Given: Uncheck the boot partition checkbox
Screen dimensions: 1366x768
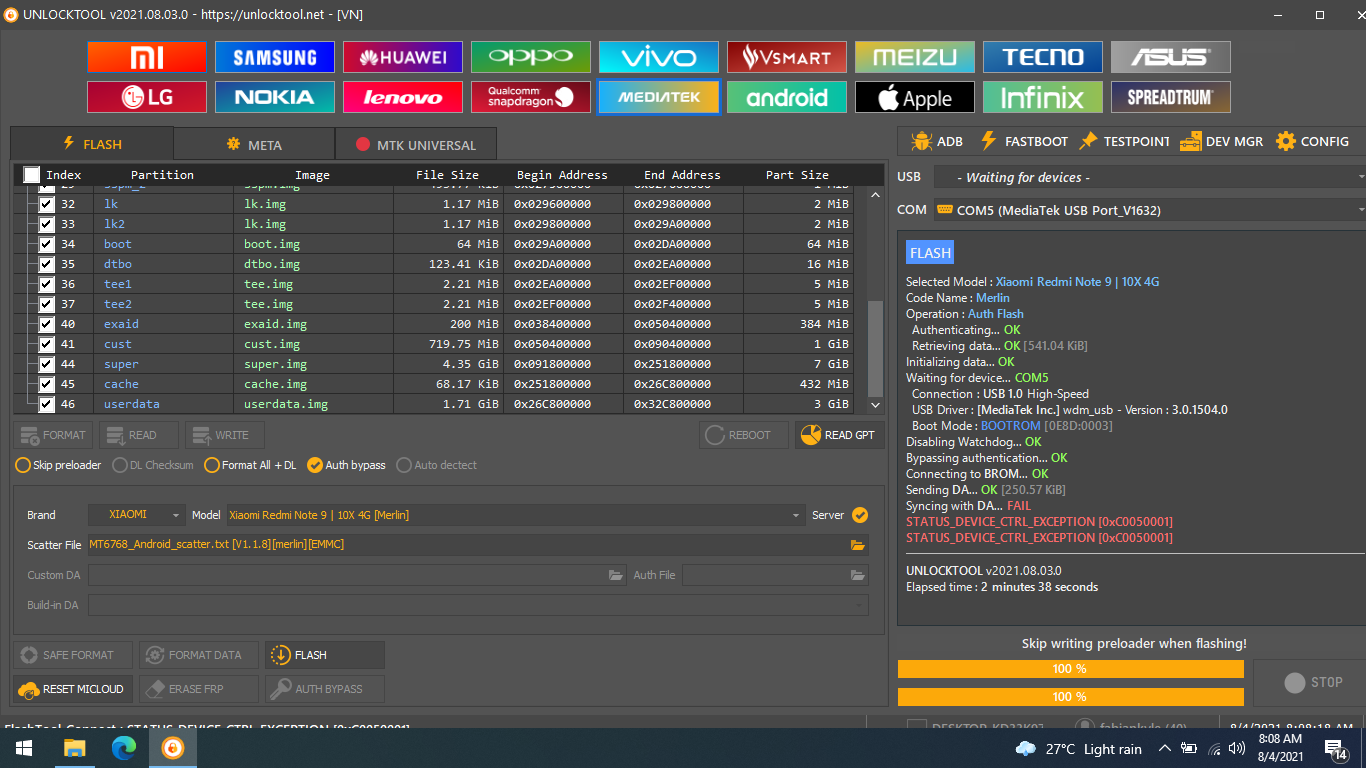Looking at the screenshot, I should [46, 244].
